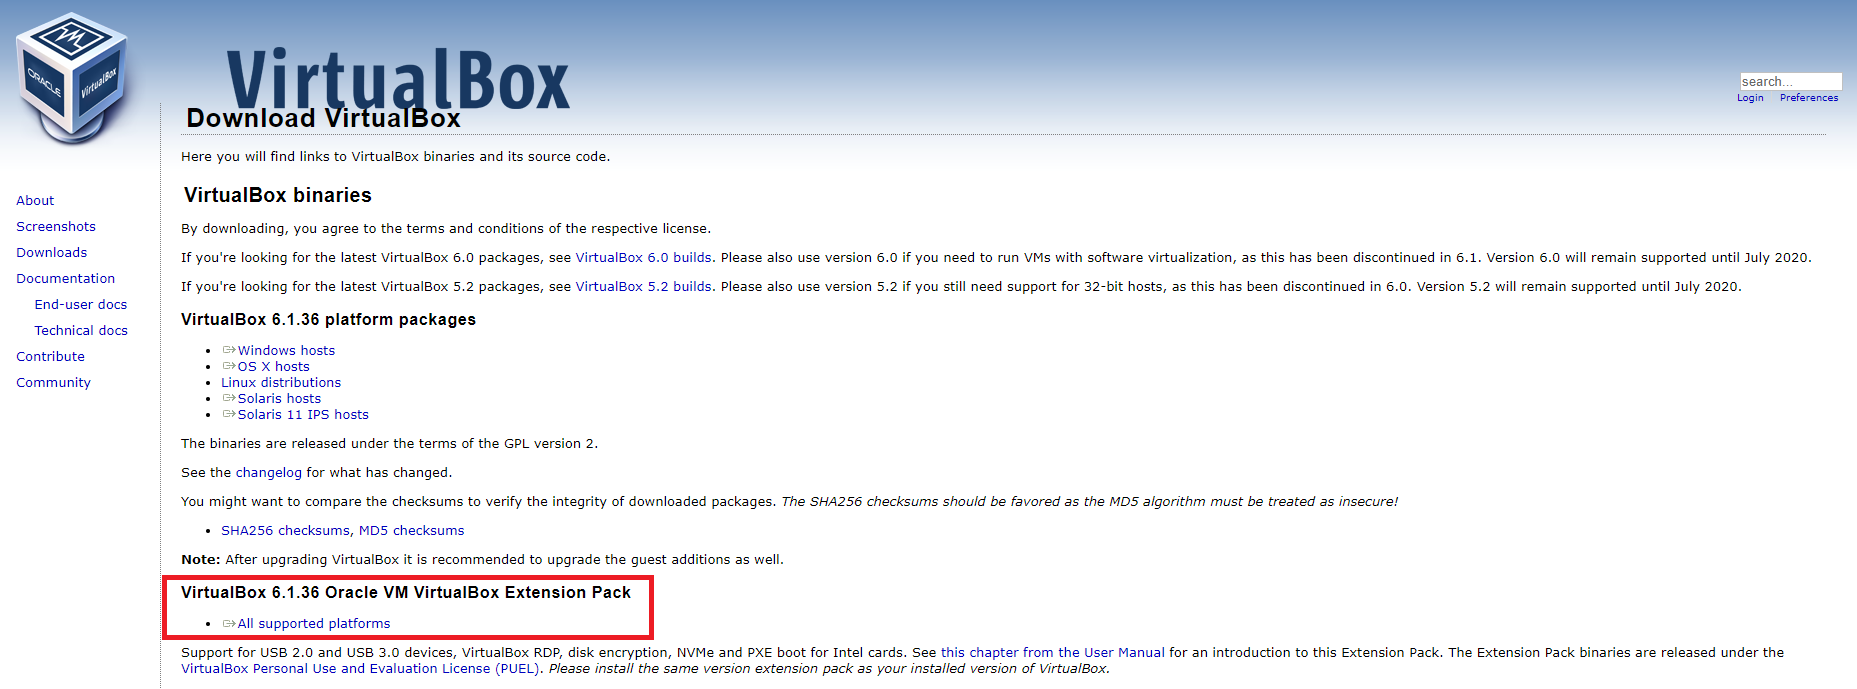Open Screenshots from the sidebar

pos(56,227)
